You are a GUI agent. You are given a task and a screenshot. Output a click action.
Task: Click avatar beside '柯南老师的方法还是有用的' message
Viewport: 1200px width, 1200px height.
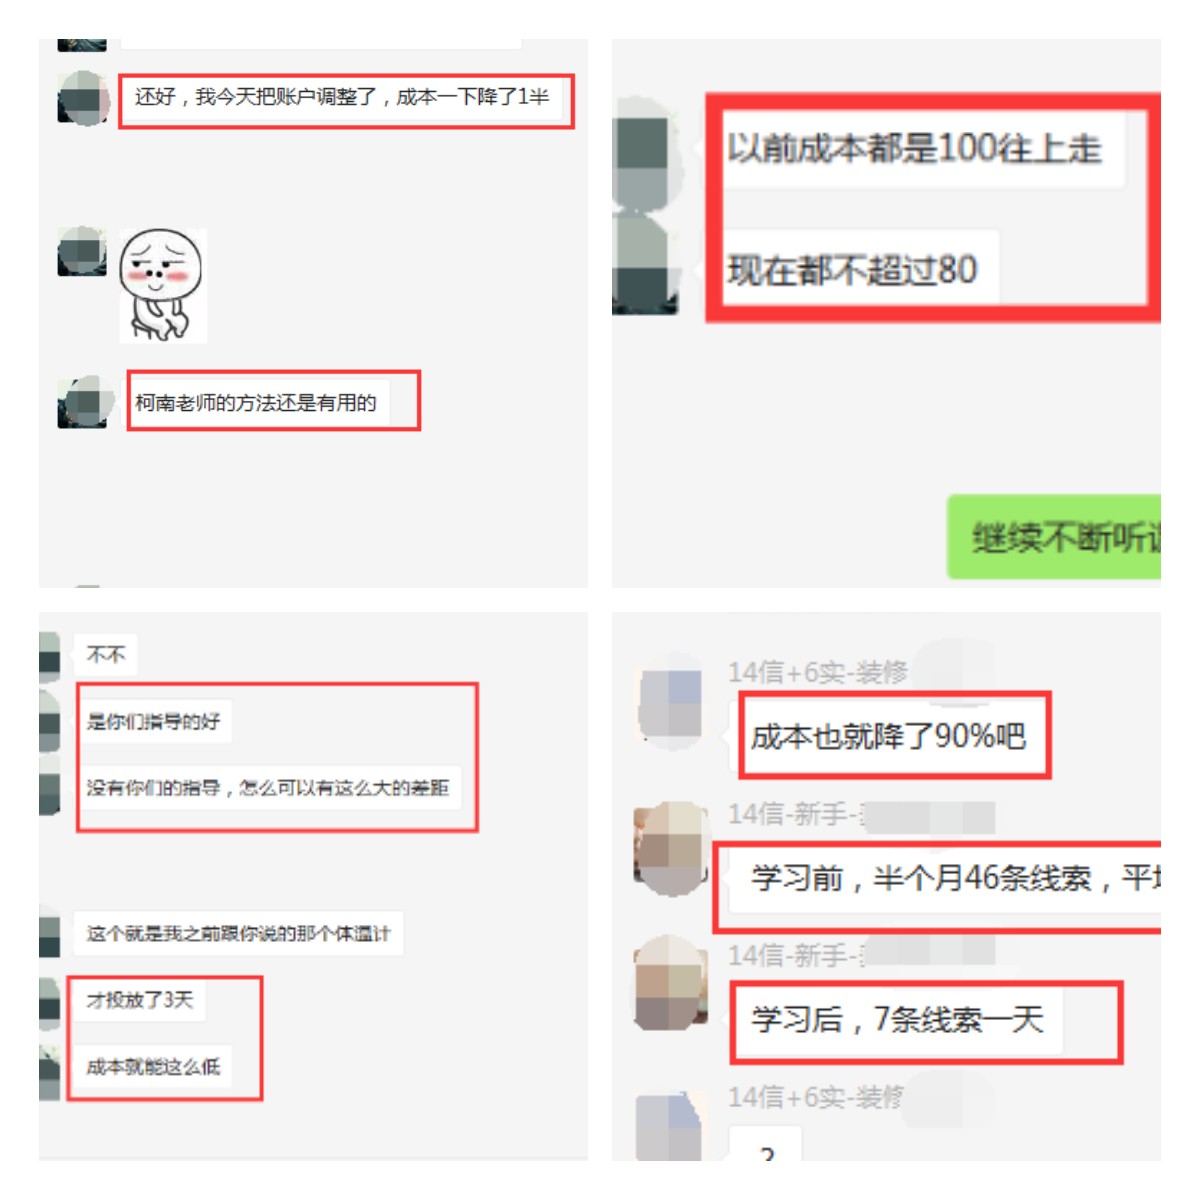[83, 403]
